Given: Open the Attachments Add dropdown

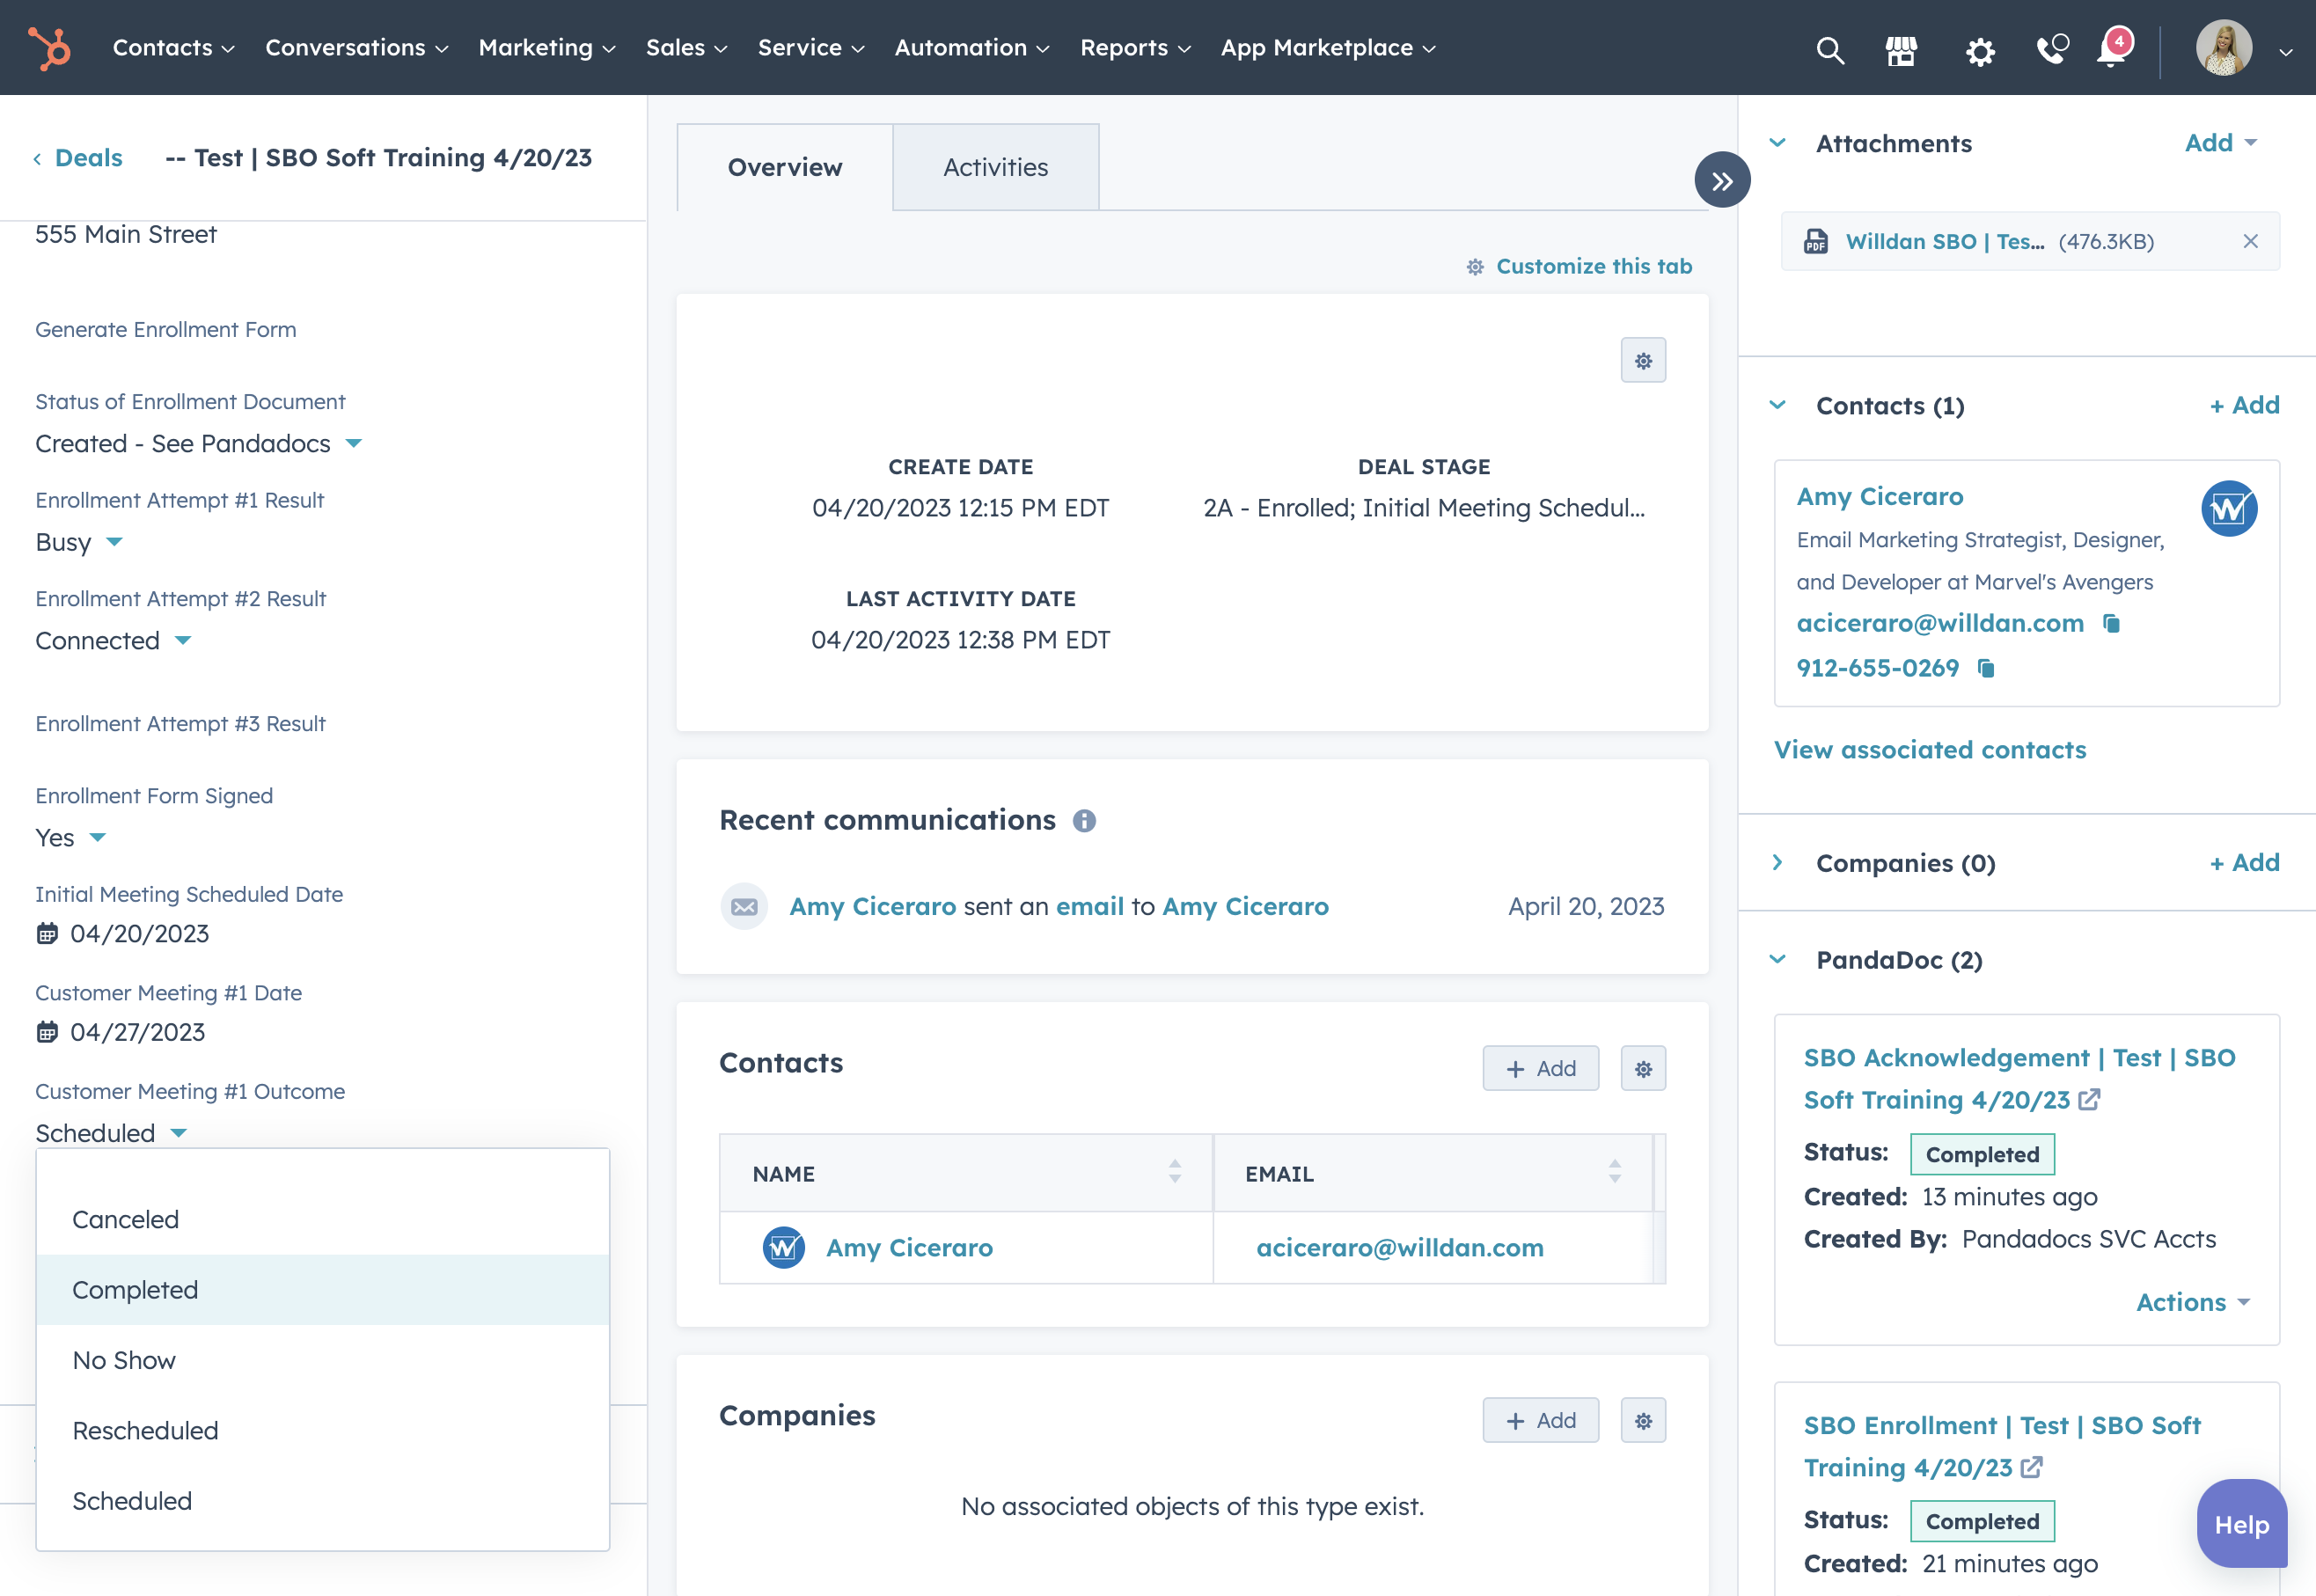Looking at the screenshot, I should [2221, 143].
